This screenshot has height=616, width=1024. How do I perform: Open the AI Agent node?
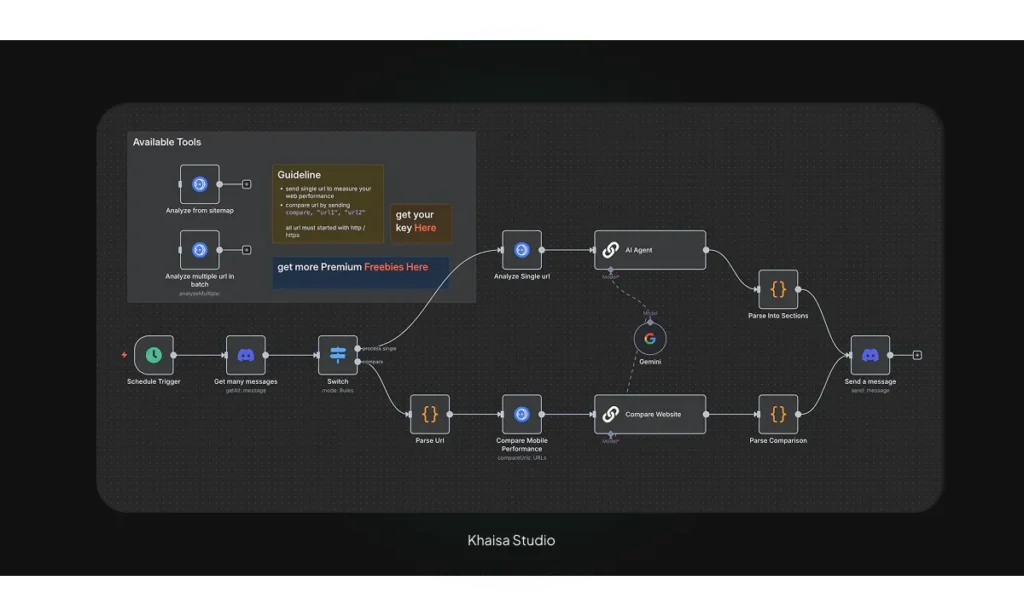[650, 250]
